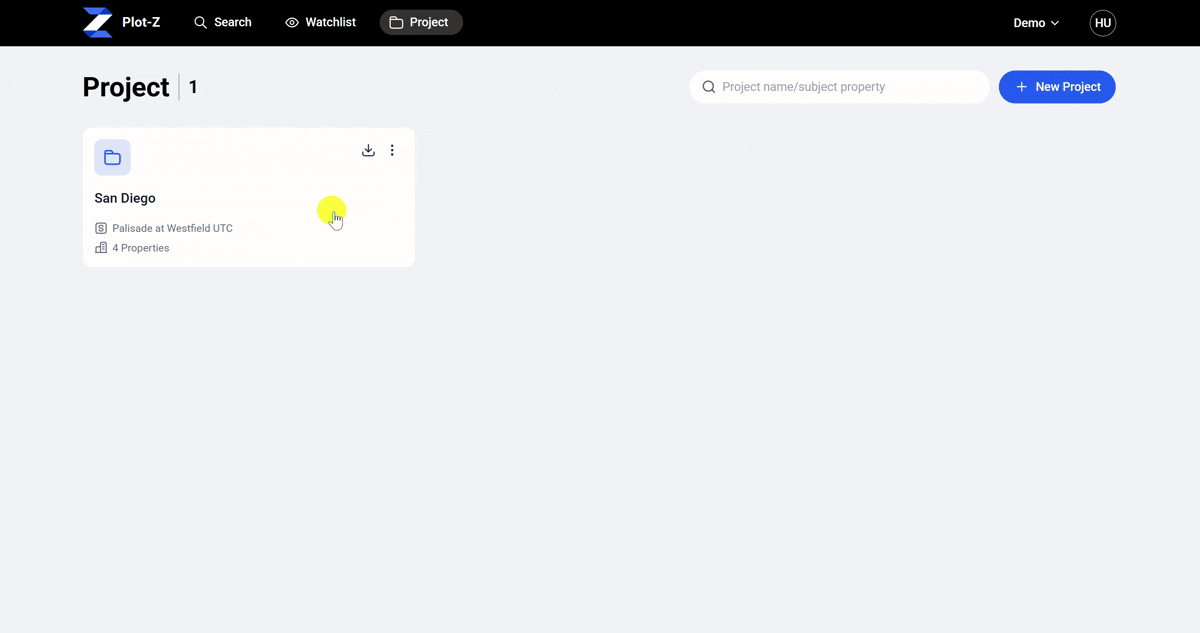1200x633 pixels.
Task: Click the 4 Properties text
Action: (x=141, y=248)
